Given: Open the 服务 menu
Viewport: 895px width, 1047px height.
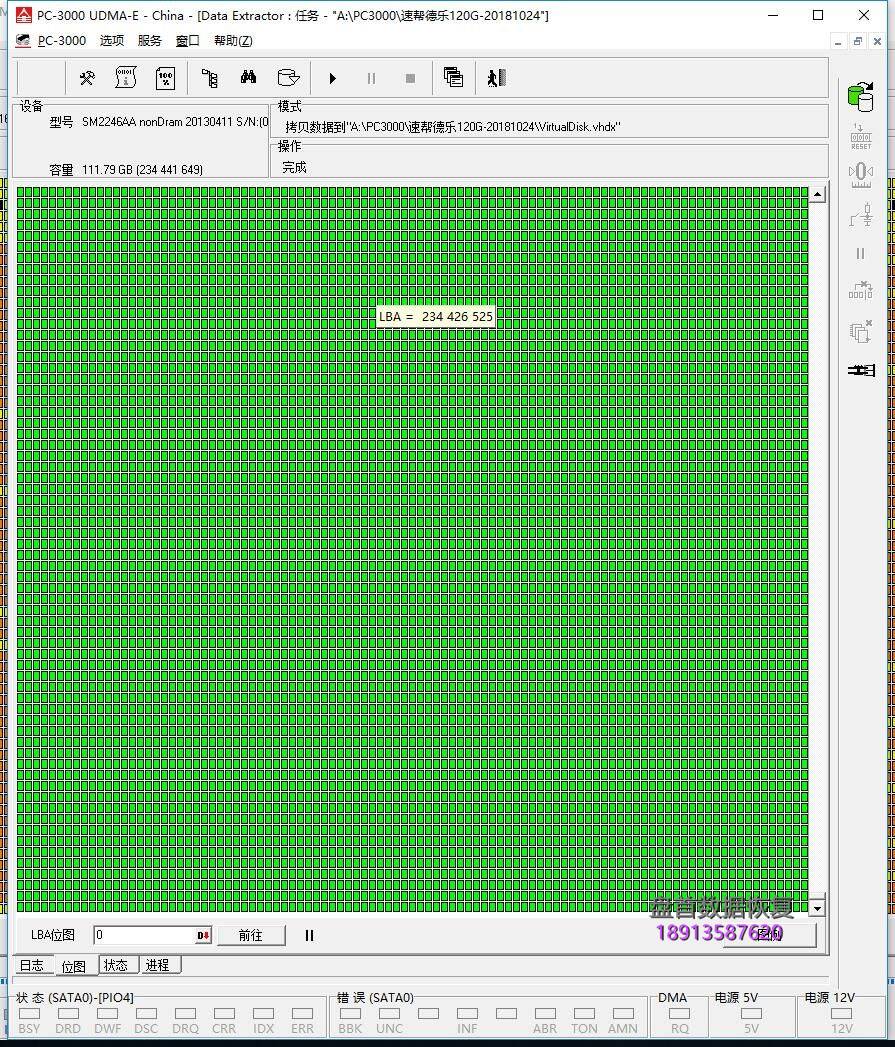Looking at the screenshot, I should tap(150, 41).
